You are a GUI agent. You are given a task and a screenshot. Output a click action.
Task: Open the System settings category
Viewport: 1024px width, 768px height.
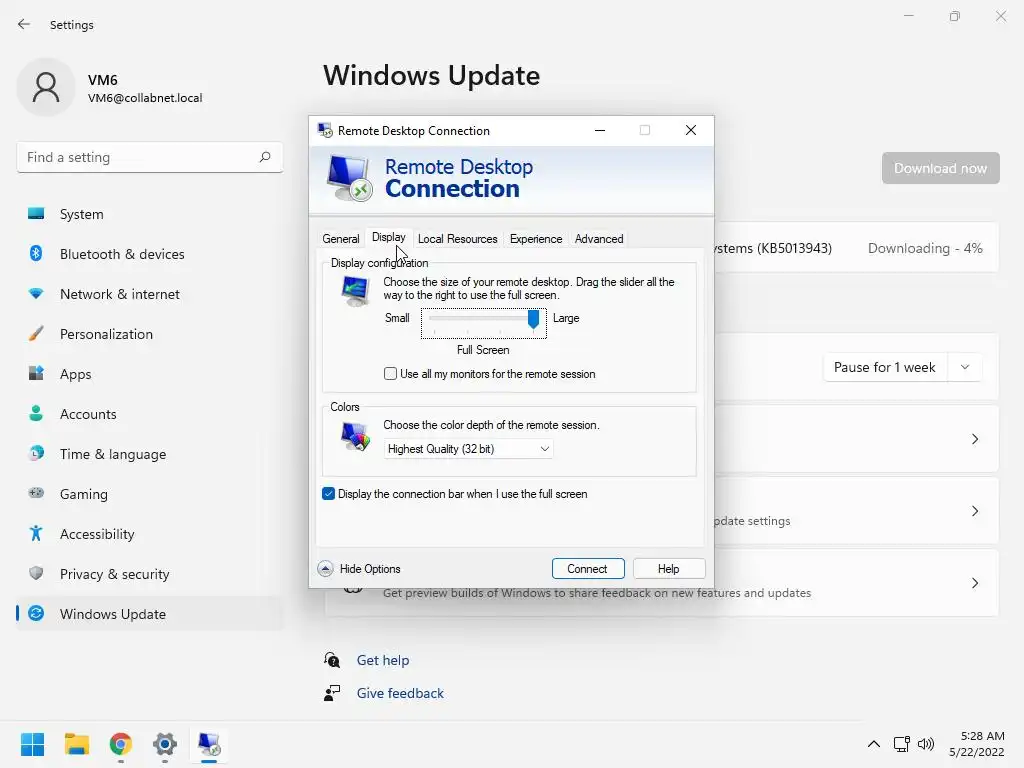point(81,214)
